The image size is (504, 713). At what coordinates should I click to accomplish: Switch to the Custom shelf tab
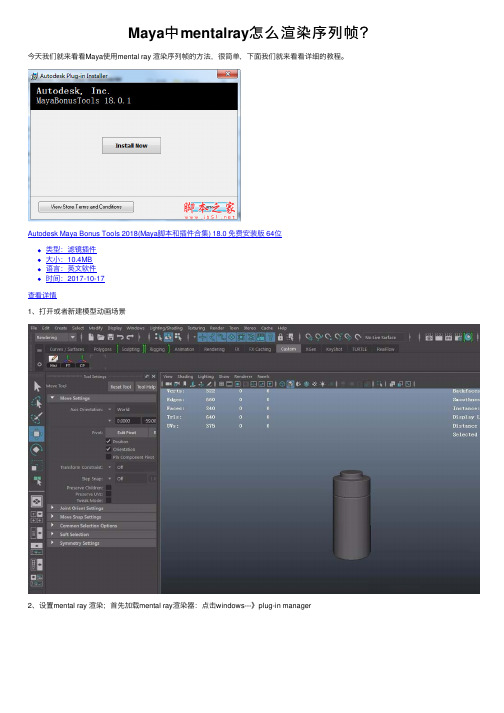point(288,349)
